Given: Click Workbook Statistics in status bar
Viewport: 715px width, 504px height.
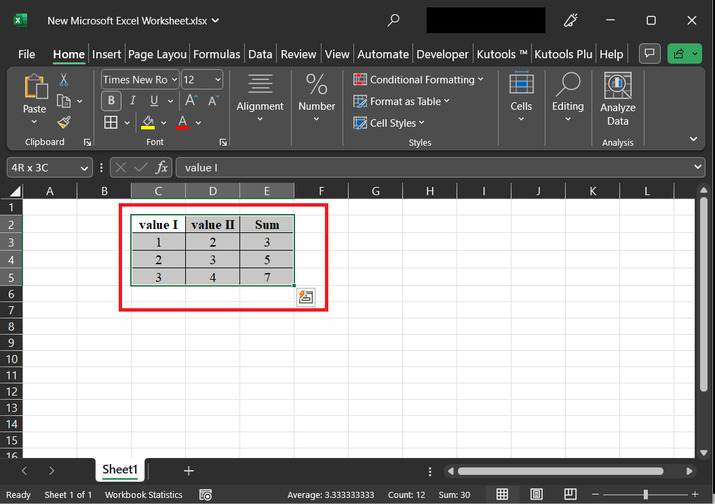Looking at the screenshot, I should (144, 495).
